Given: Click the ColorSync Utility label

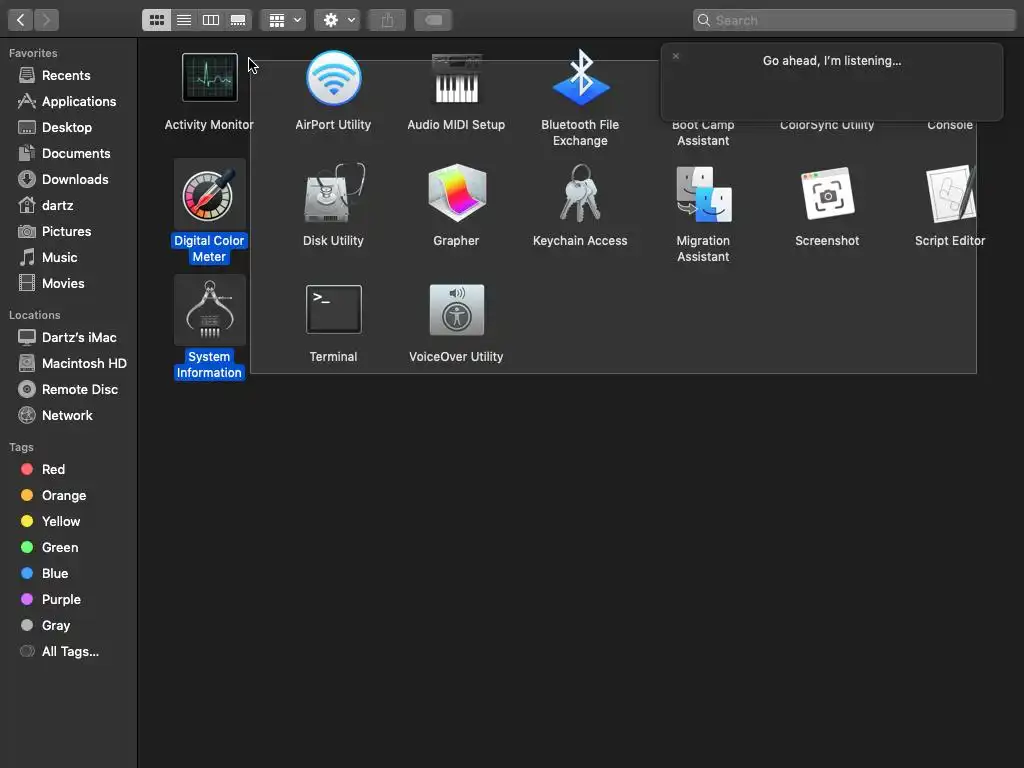Looking at the screenshot, I should 827,125.
